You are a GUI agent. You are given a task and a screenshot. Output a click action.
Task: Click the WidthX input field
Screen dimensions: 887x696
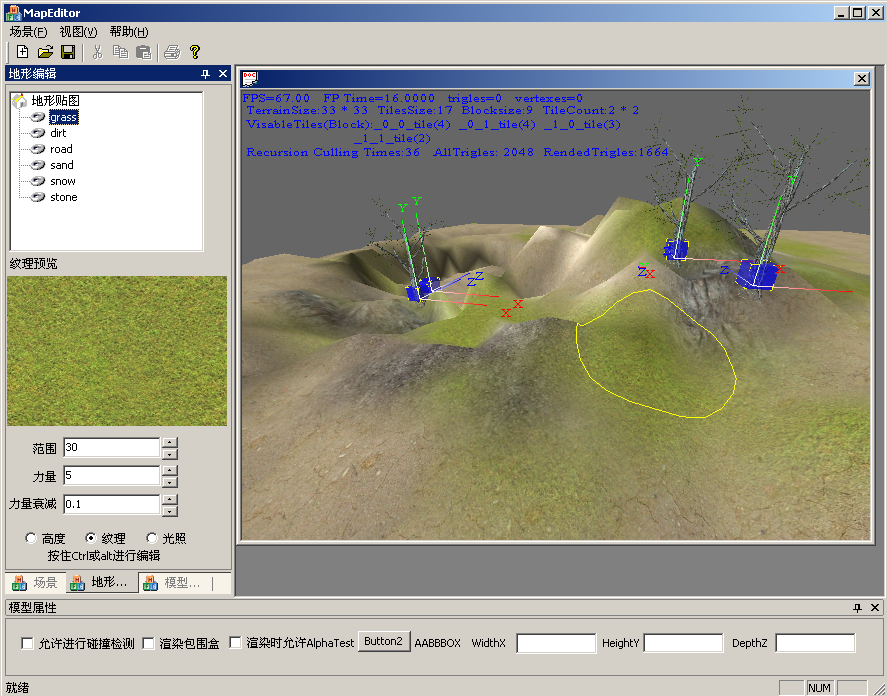click(556, 643)
